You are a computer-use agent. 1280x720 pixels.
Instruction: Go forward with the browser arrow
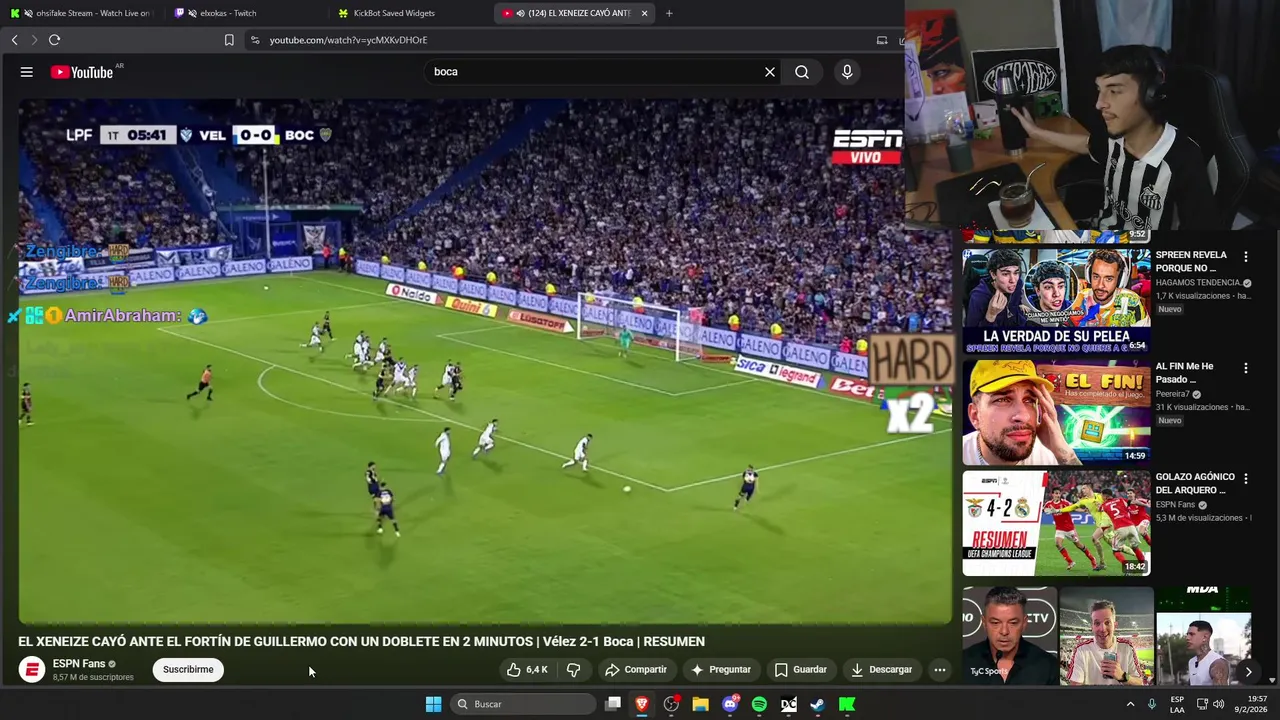click(34, 40)
